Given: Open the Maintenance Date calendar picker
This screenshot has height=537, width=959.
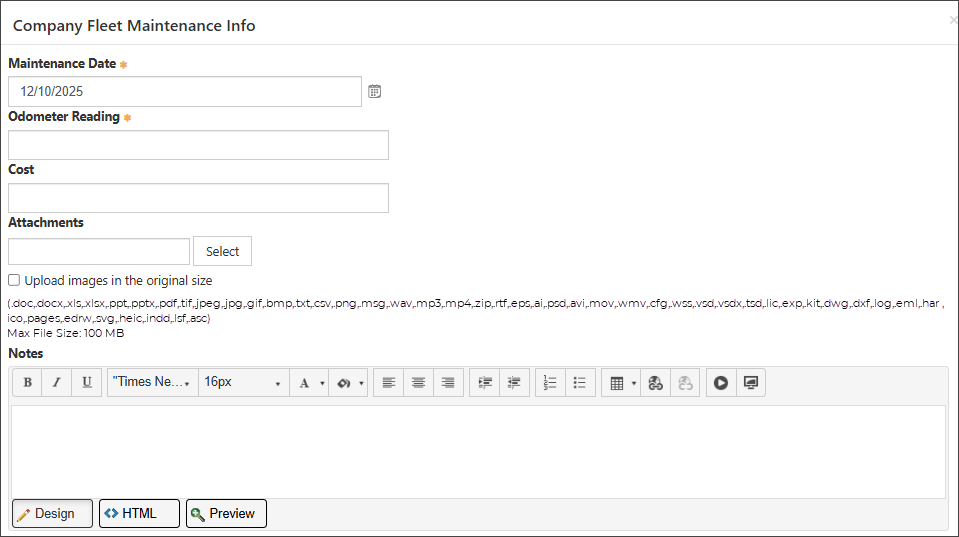Looking at the screenshot, I should [374, 91].
